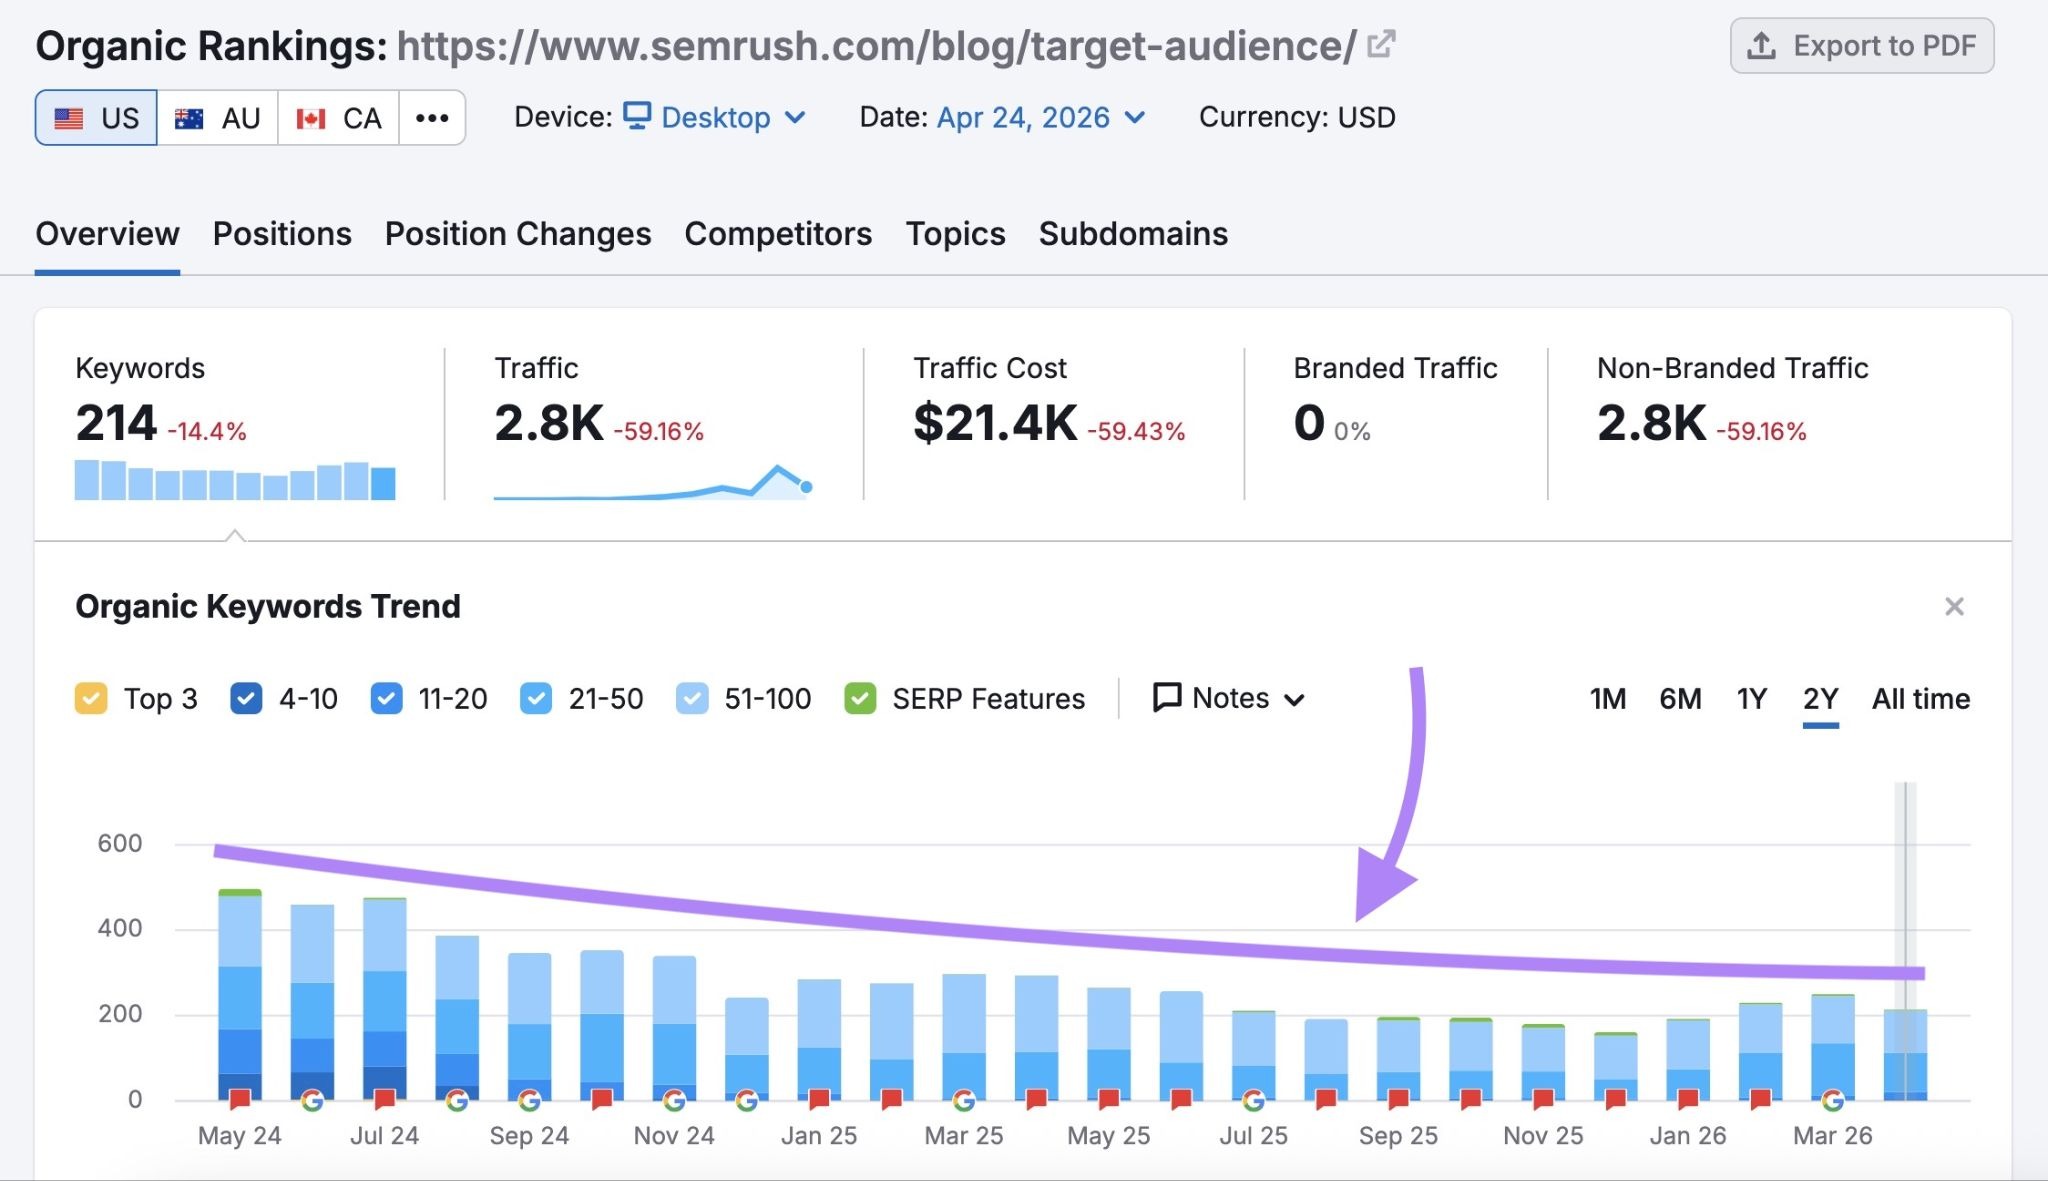Close the Organic Keywords Trend panel
2048x1181 pixels.
tap(1954, 607)
